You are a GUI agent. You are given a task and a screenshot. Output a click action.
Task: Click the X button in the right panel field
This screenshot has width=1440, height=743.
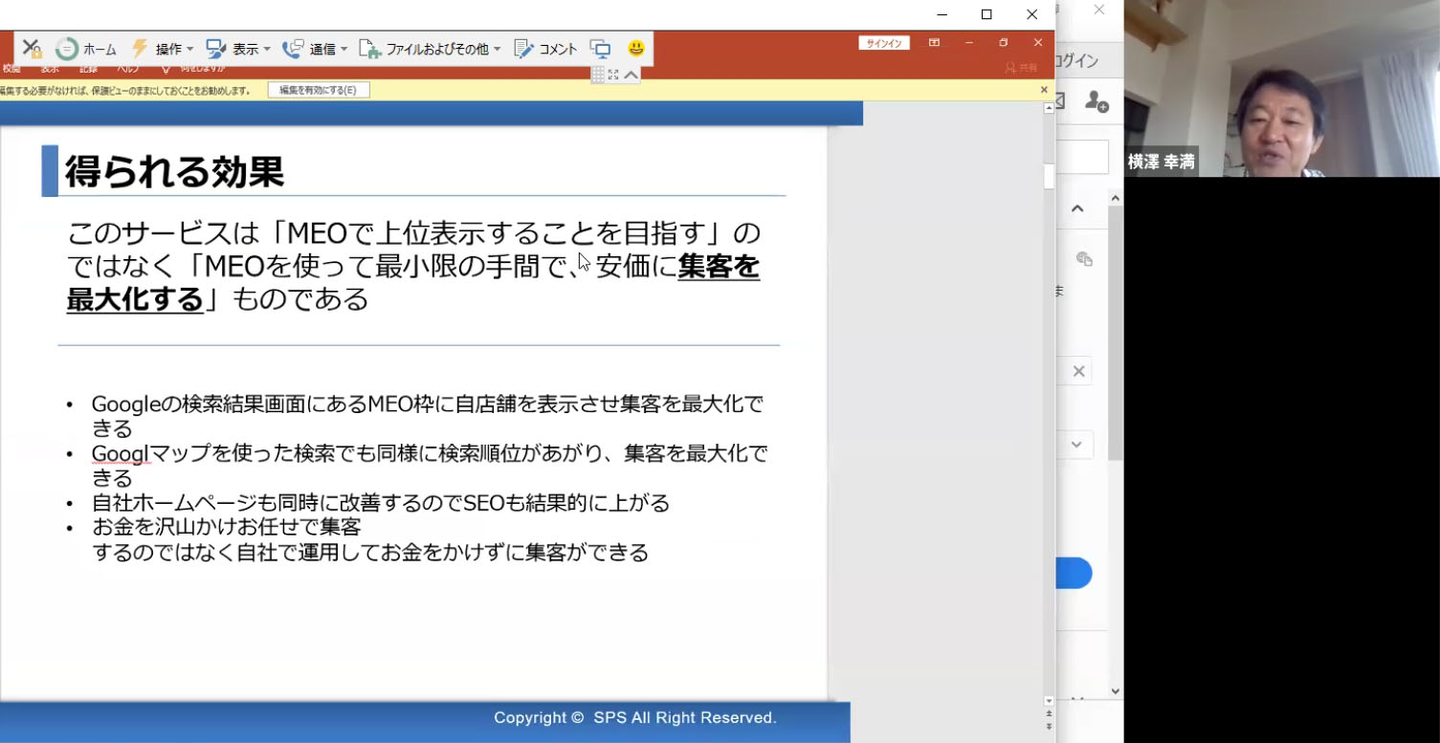tap(1078, 371)
